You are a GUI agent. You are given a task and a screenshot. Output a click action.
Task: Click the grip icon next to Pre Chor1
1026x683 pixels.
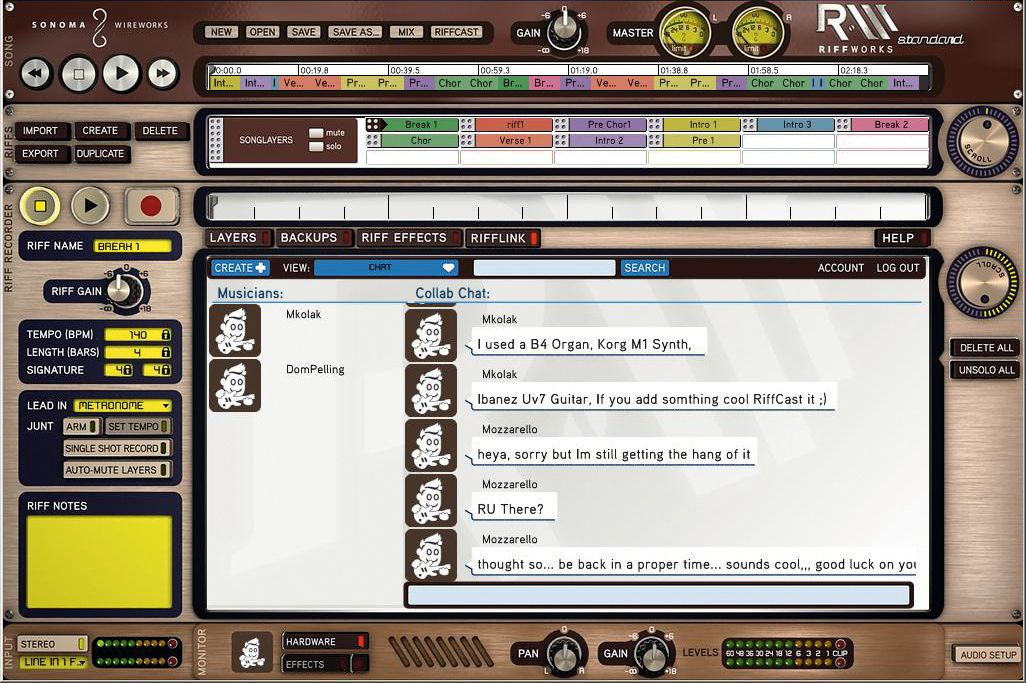[561, 124]
